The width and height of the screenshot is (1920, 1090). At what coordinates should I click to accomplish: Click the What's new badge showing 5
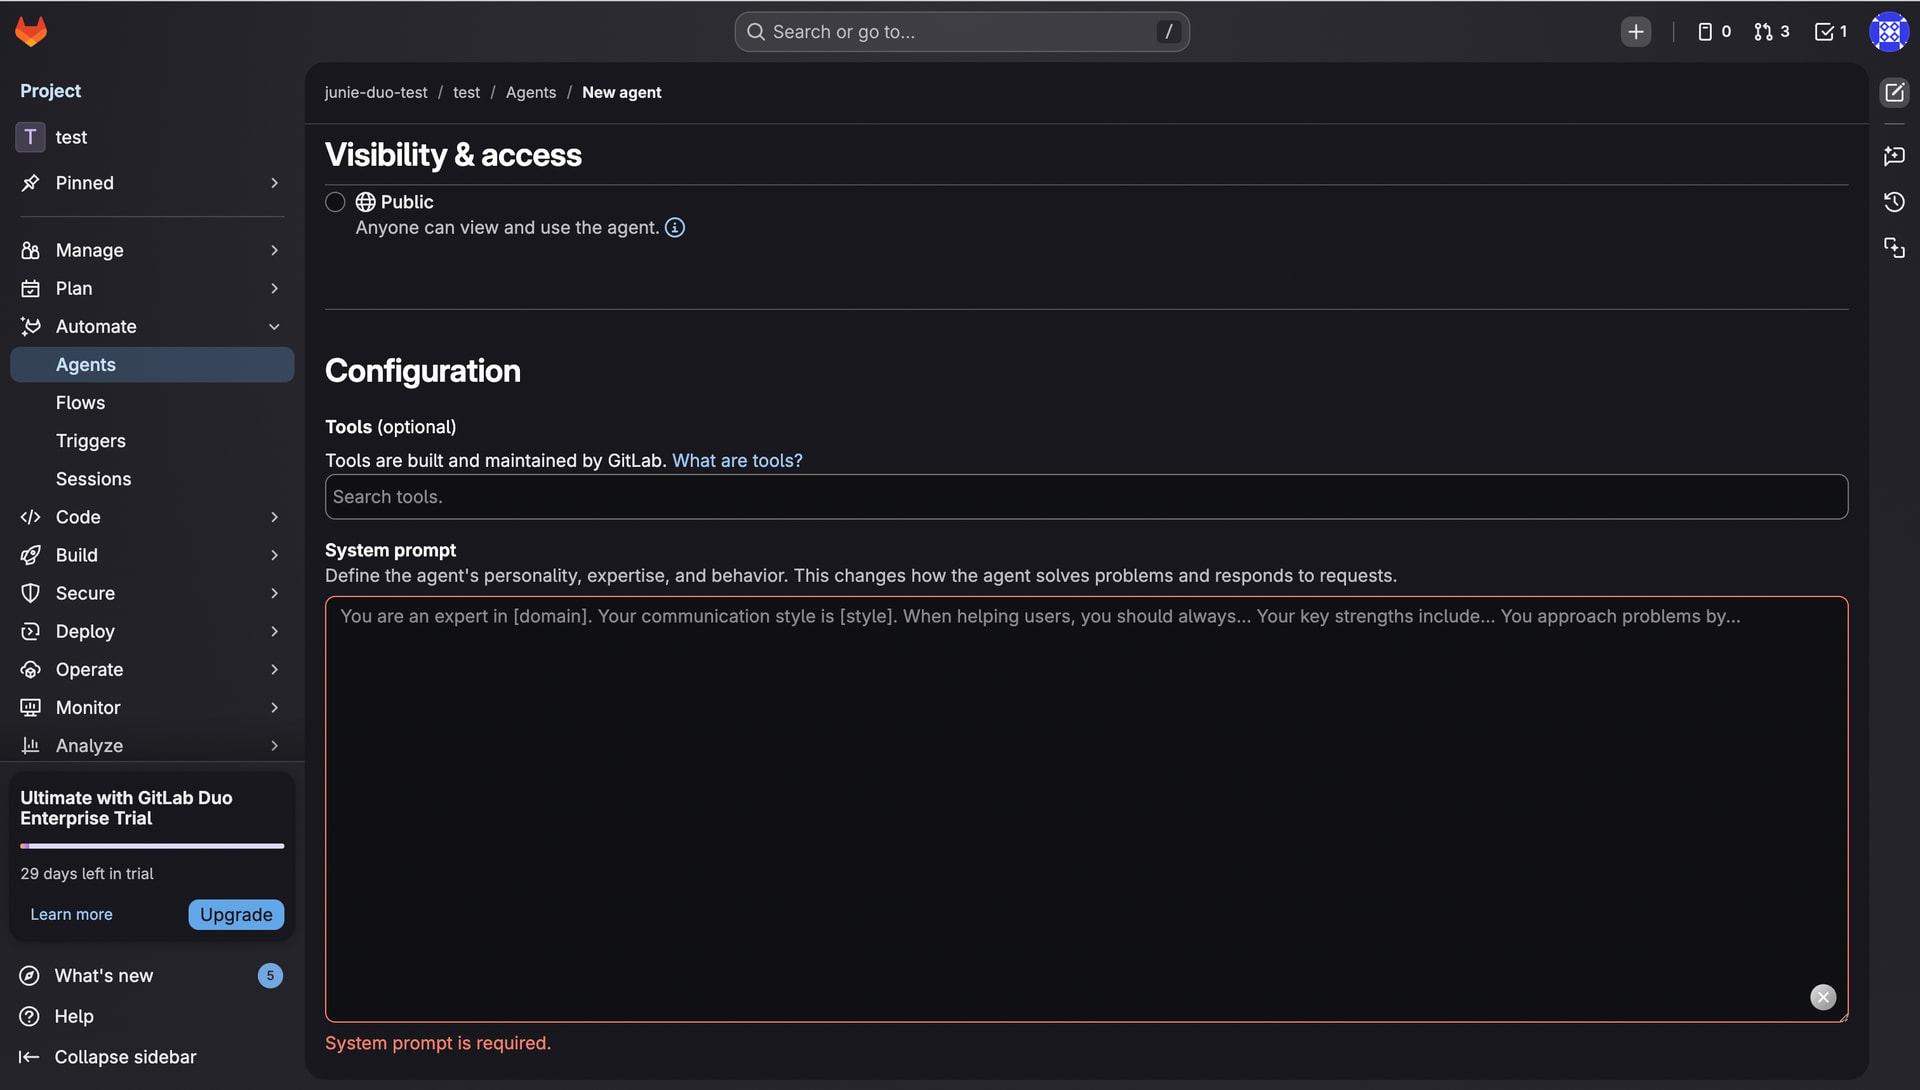point(270,976)
